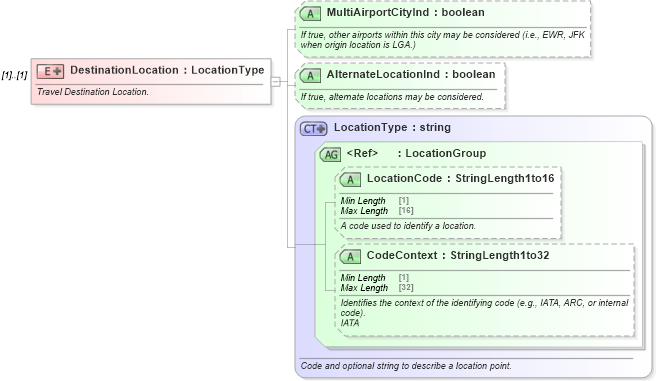Select the DestinationLocation : LocationType title
Viewport: 656px width, 381px height.
coord(167,70)
